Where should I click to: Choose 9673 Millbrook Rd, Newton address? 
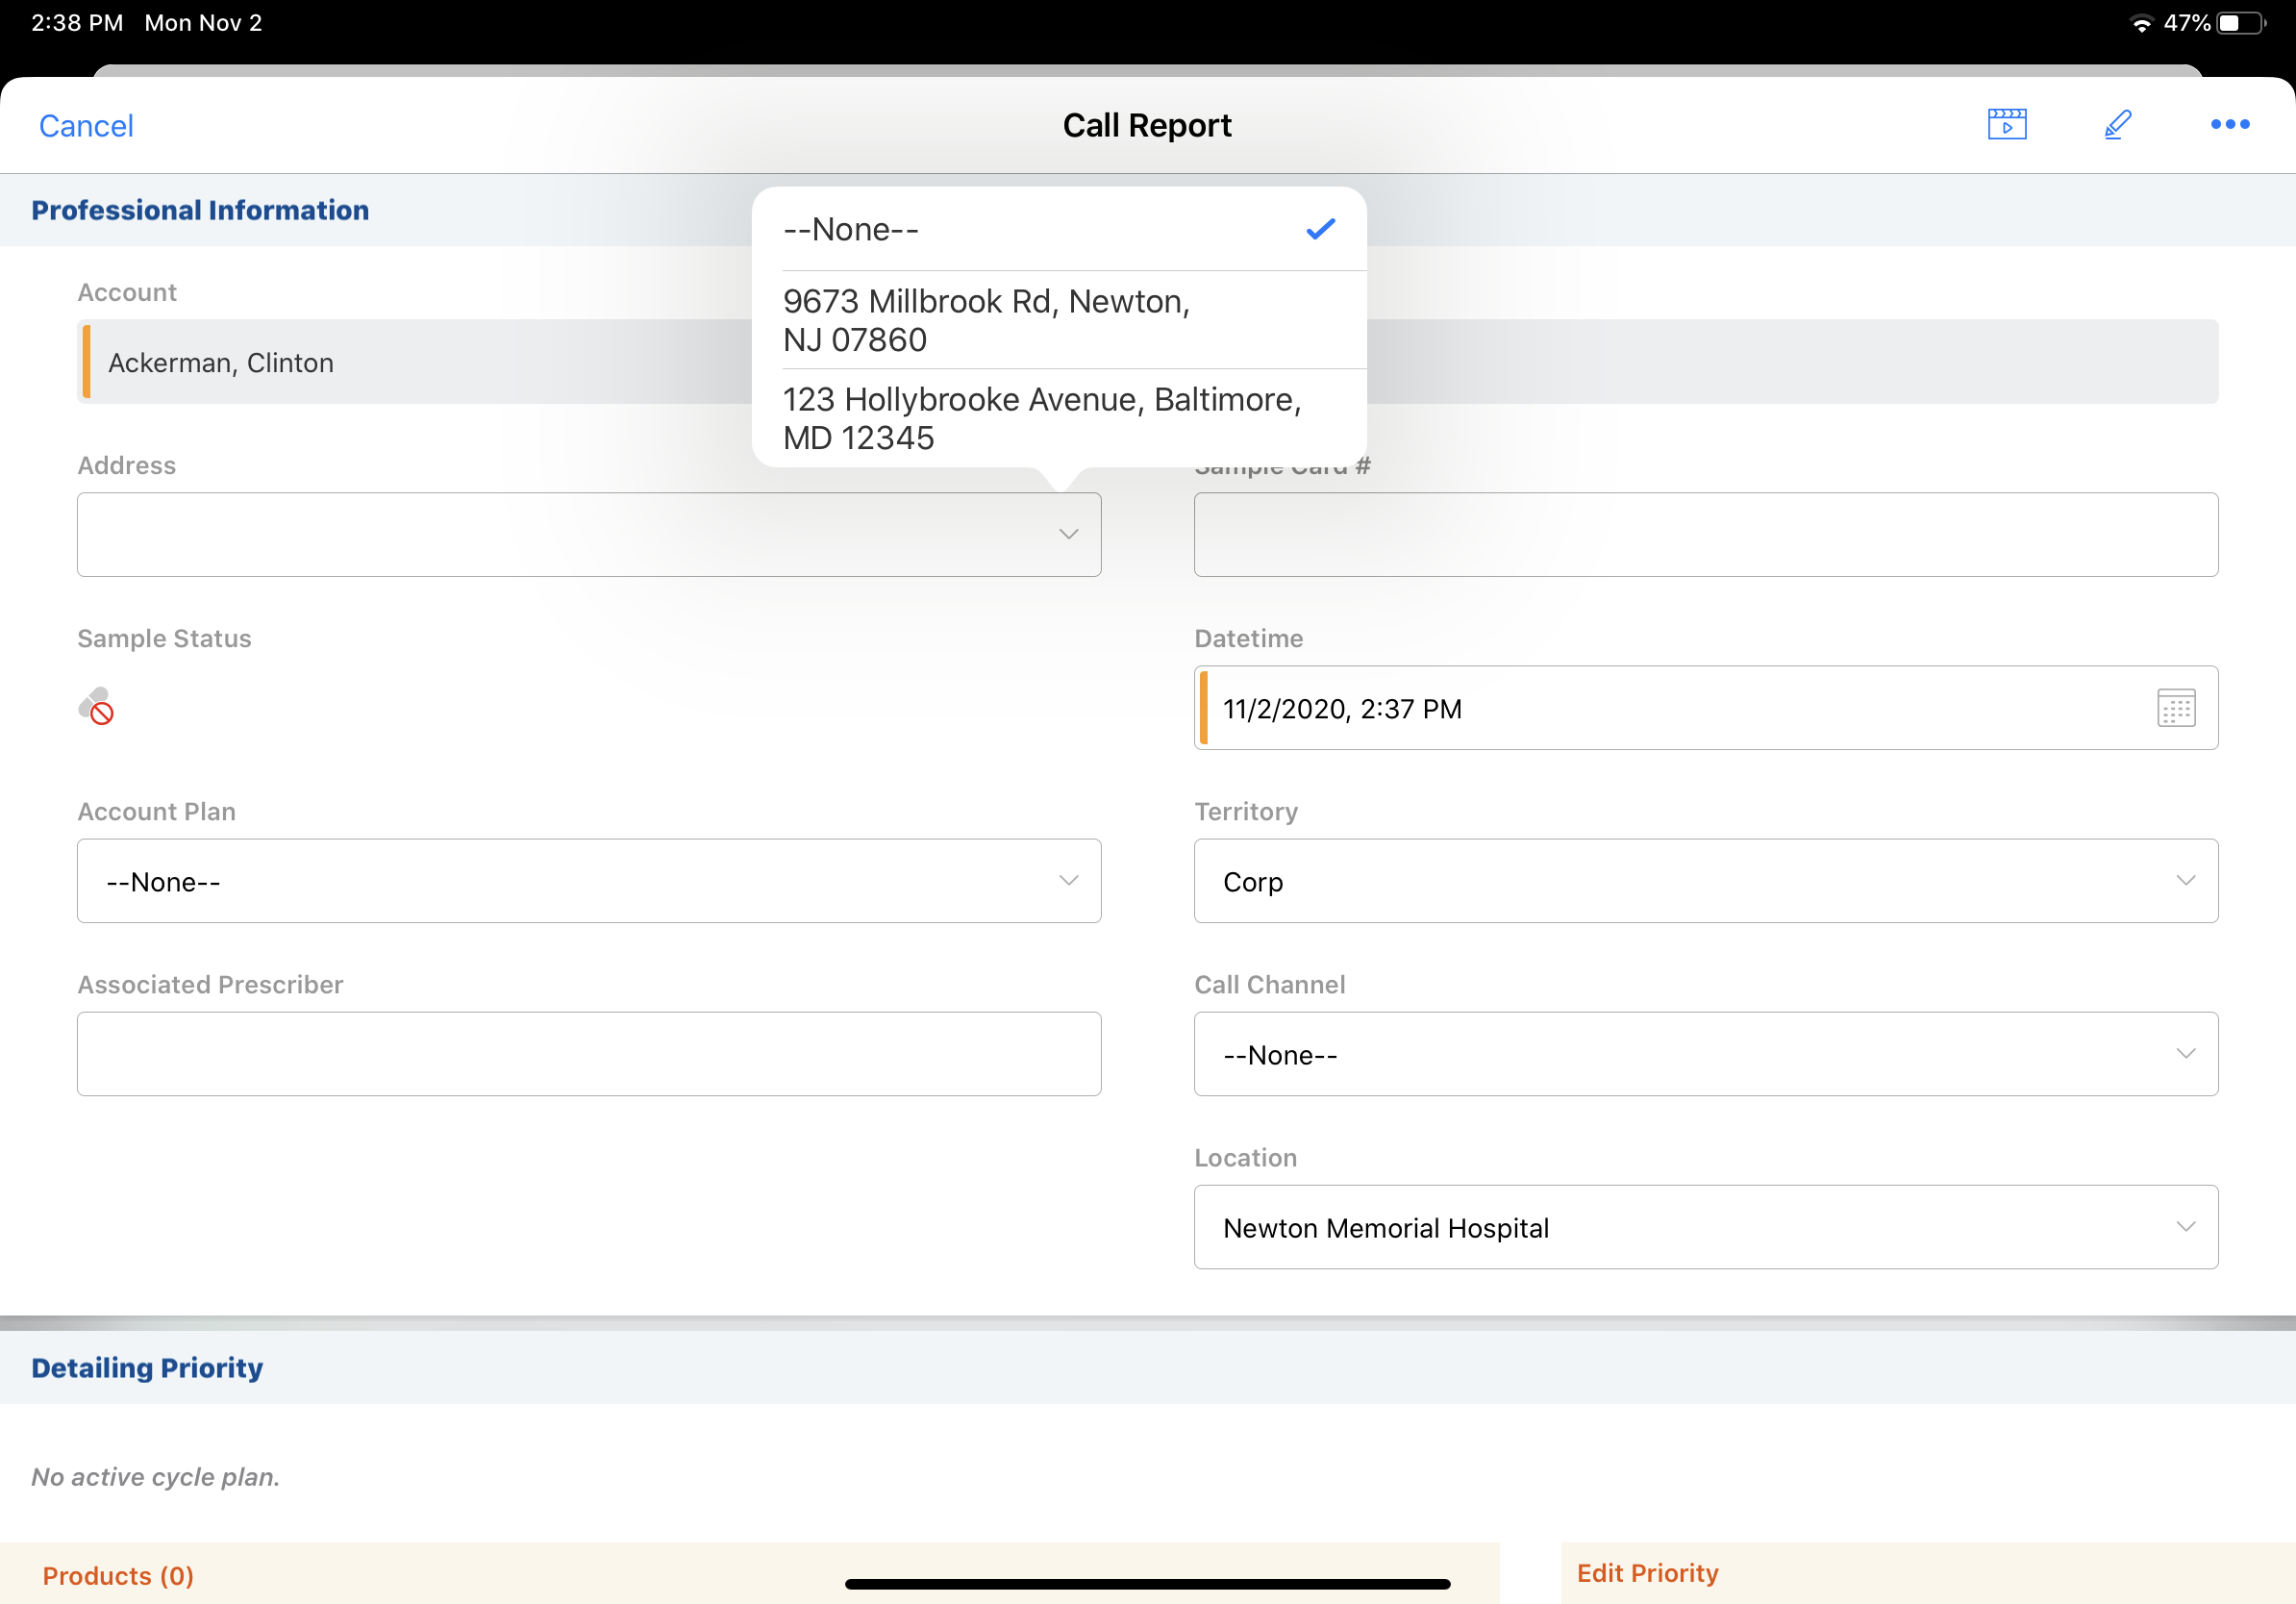point(1058,320)
